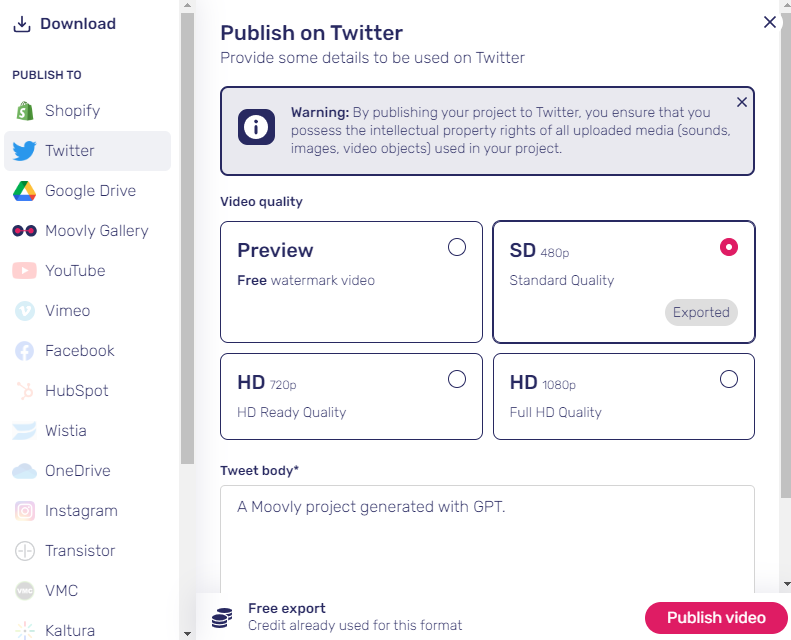Choose the Moovly Gallery icon
Screen dimensions: 791x640
coord(24,231)
